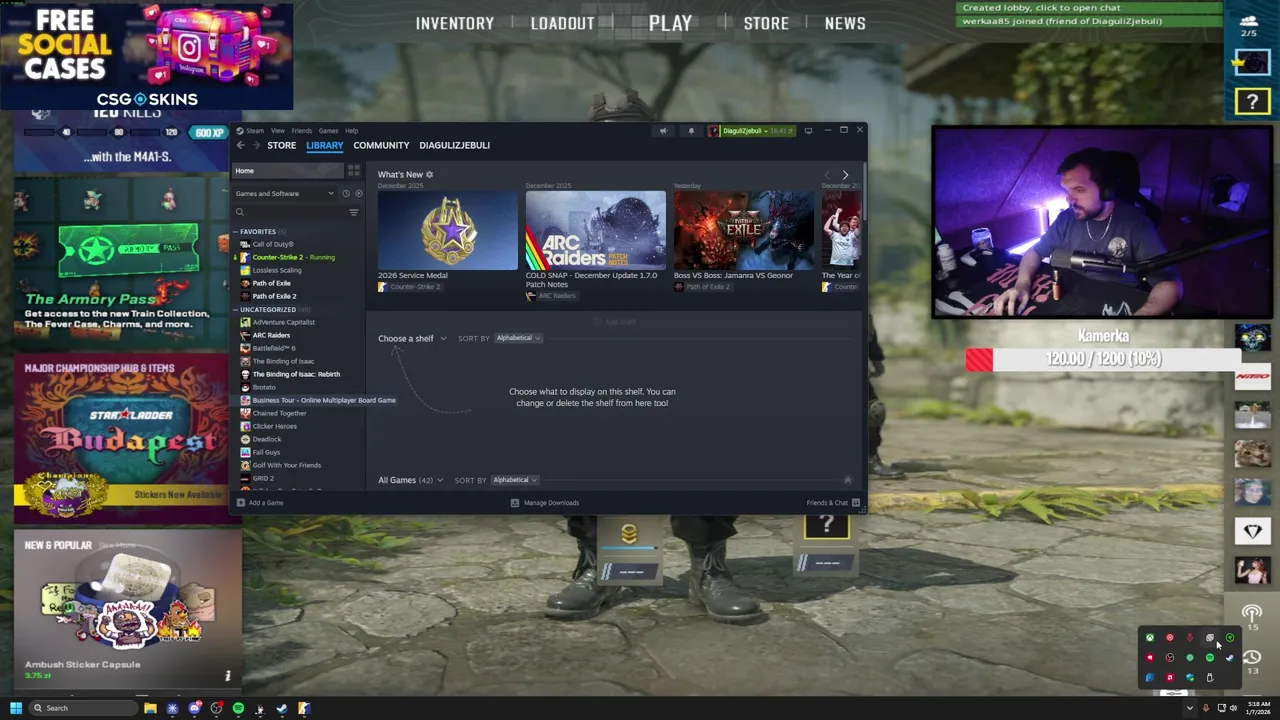Image resolution: width=1280 pixels, height=720 pixels.
Task: Open the Games menu
Action: (x=328, y=131)
